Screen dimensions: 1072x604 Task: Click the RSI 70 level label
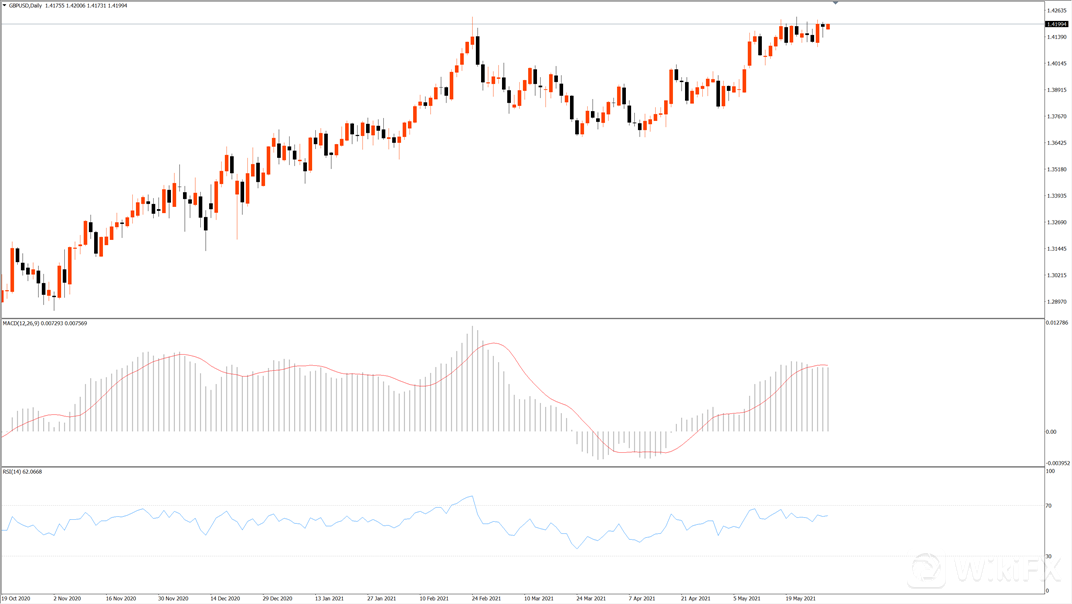pyautogui.click(x=1048, y=506)
